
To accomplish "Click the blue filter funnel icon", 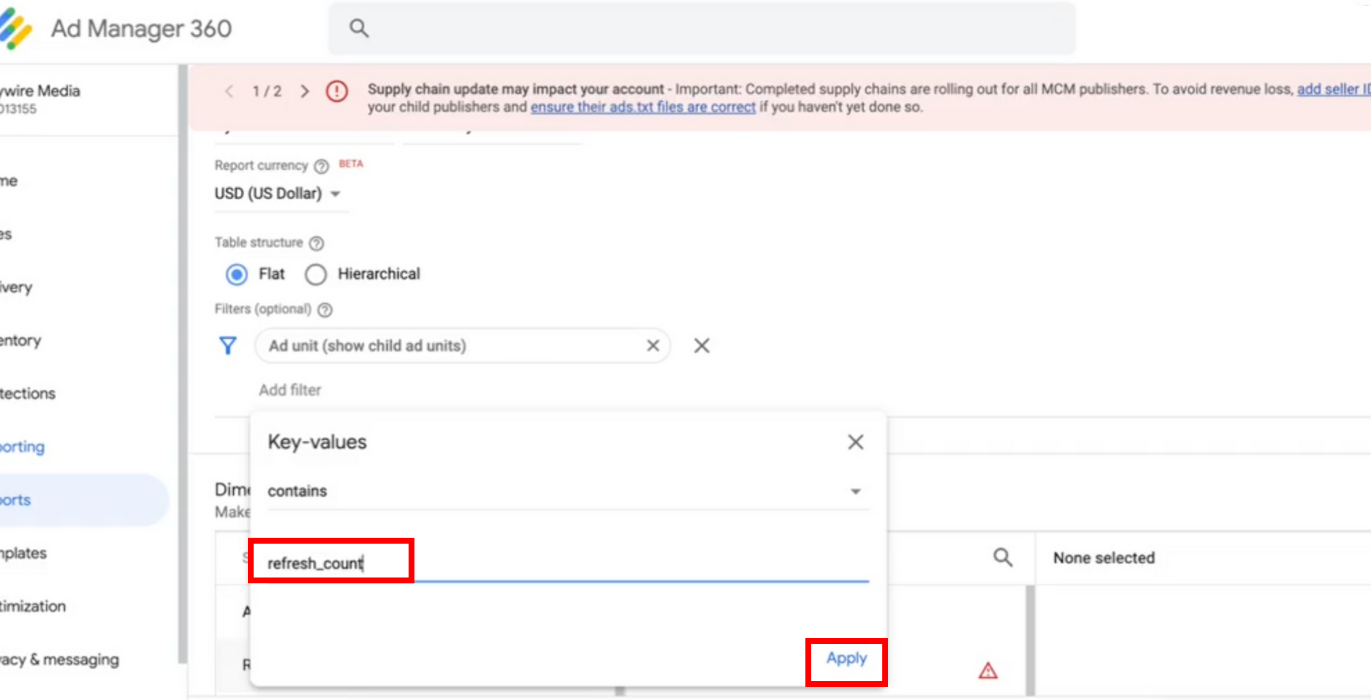I will [228, 345].
